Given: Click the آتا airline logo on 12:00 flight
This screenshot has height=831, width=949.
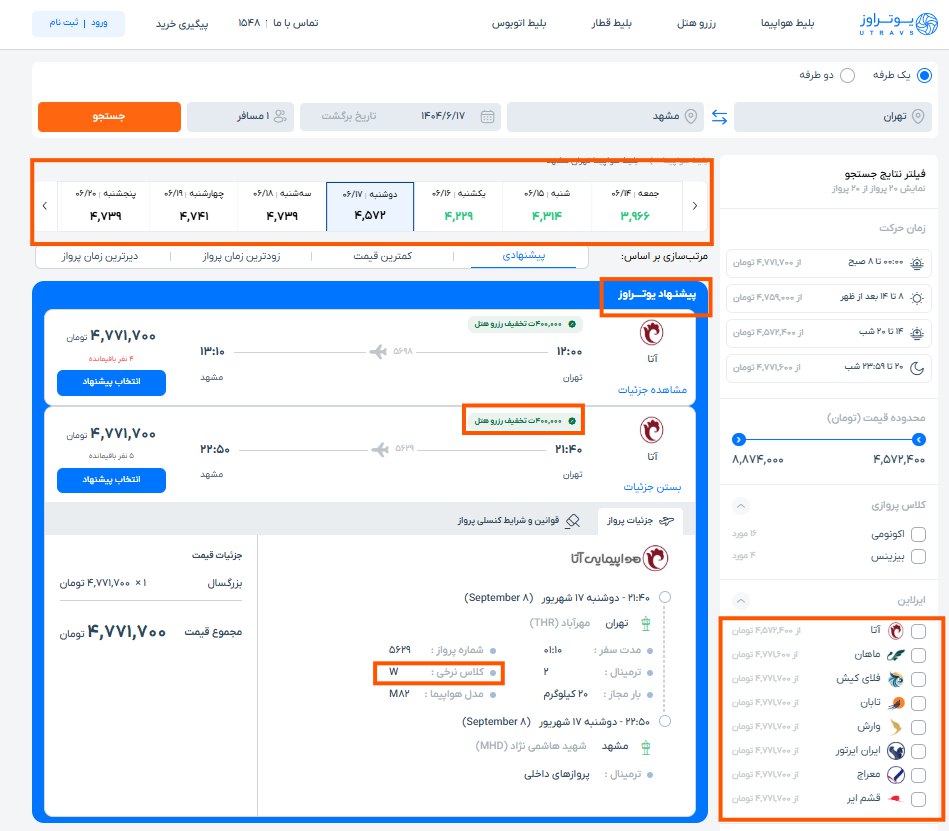Looking at the screenshot, I should point(652,333).
